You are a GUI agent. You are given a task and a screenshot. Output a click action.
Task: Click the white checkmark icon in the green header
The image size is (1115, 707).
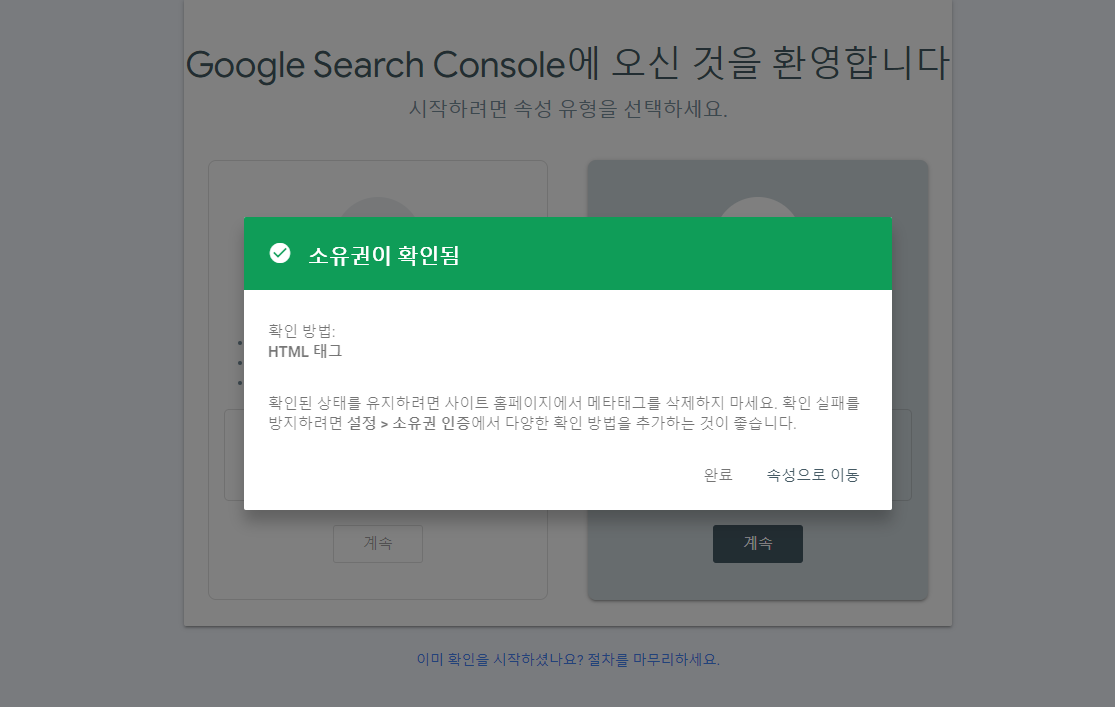(x=280, y=253)
